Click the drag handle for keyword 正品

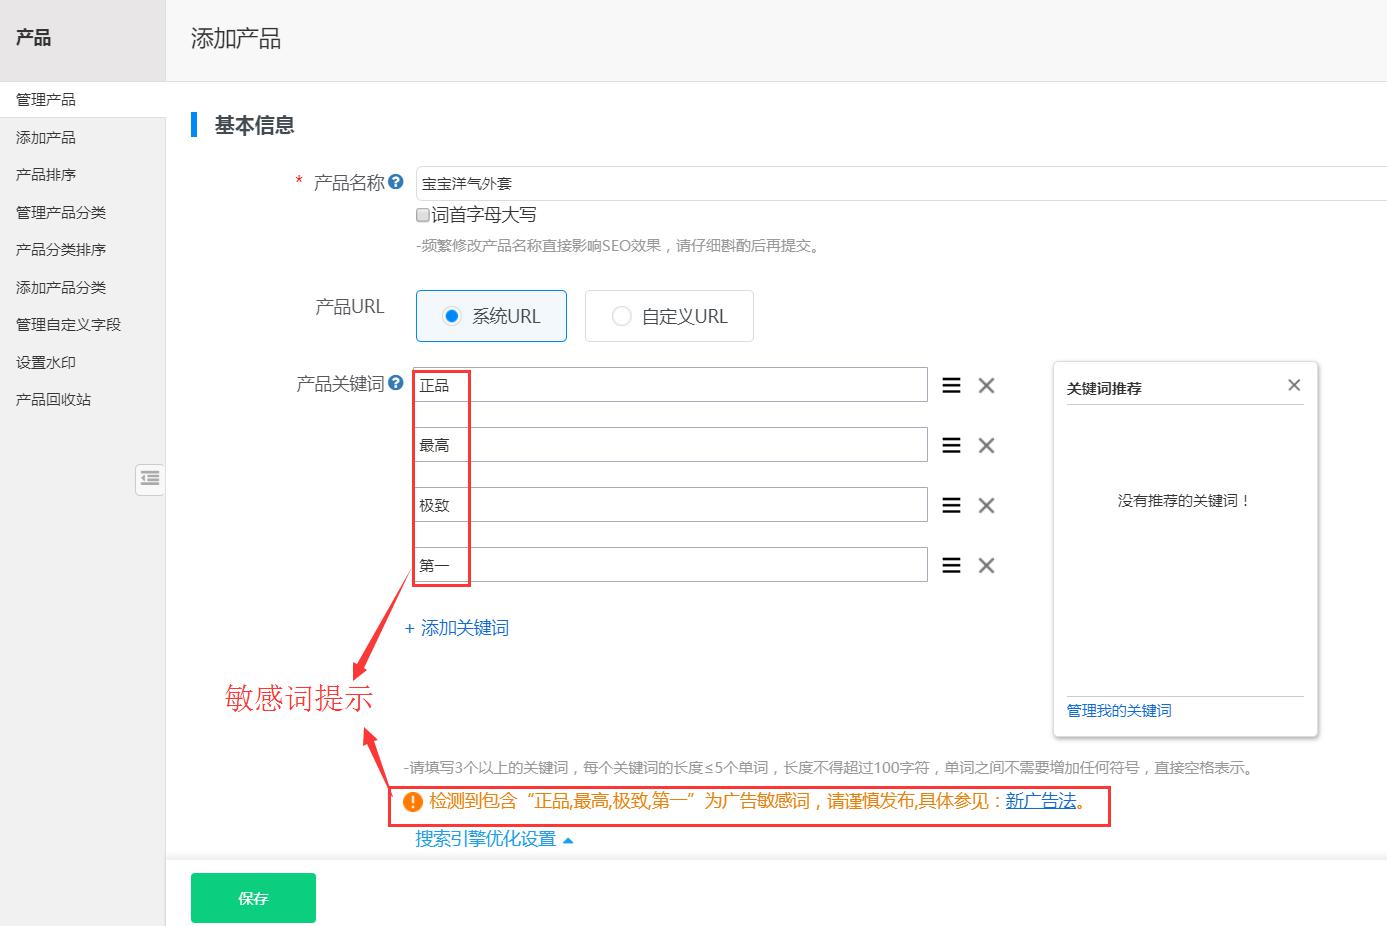pos(951,386)
